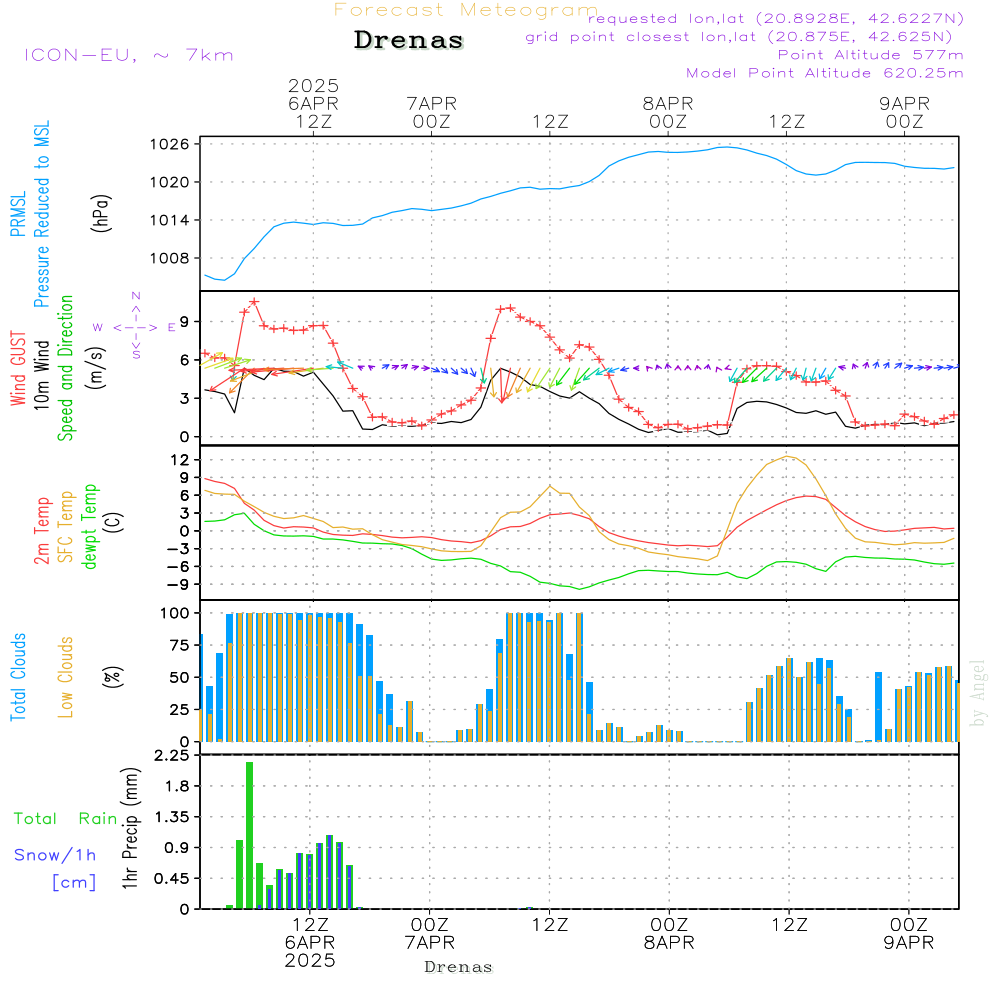Viewport: 1000px width, 1000px height.
Task: Click the 'Drenas' caption below the charts
Action: tap(459, 967)
